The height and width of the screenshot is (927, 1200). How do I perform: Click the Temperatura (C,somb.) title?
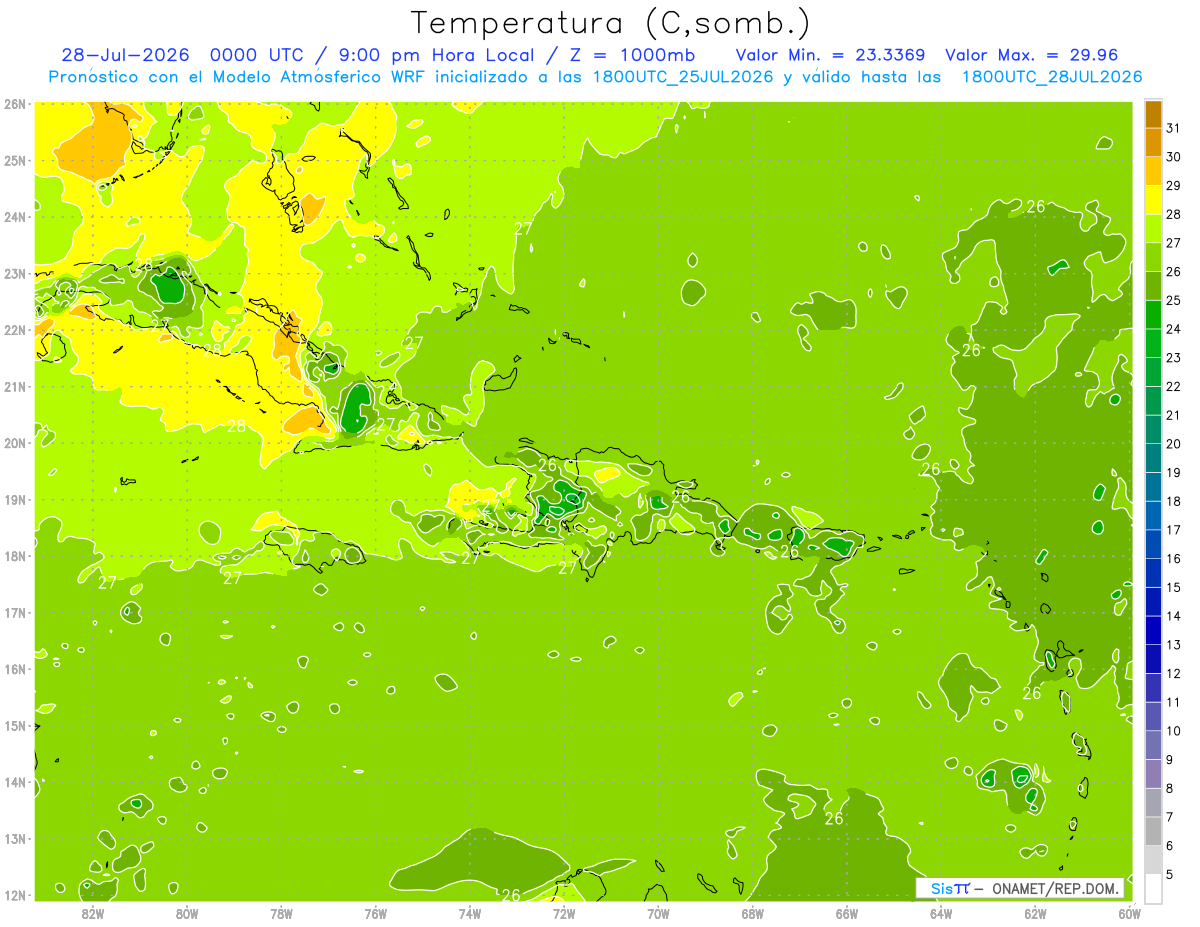coord(611,23)
